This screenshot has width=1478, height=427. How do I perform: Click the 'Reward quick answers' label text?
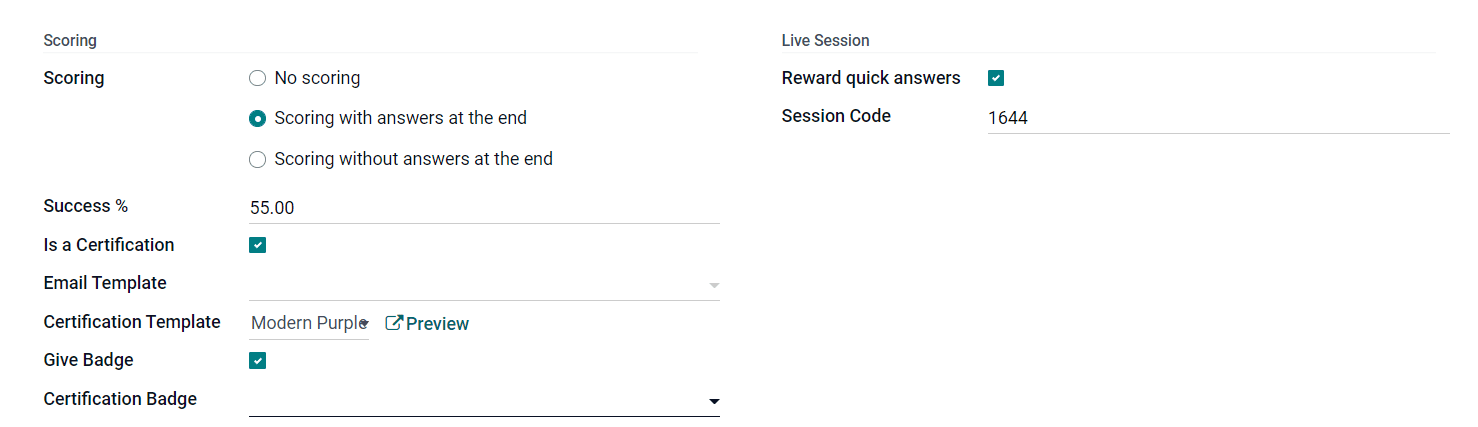coord(871,78)
